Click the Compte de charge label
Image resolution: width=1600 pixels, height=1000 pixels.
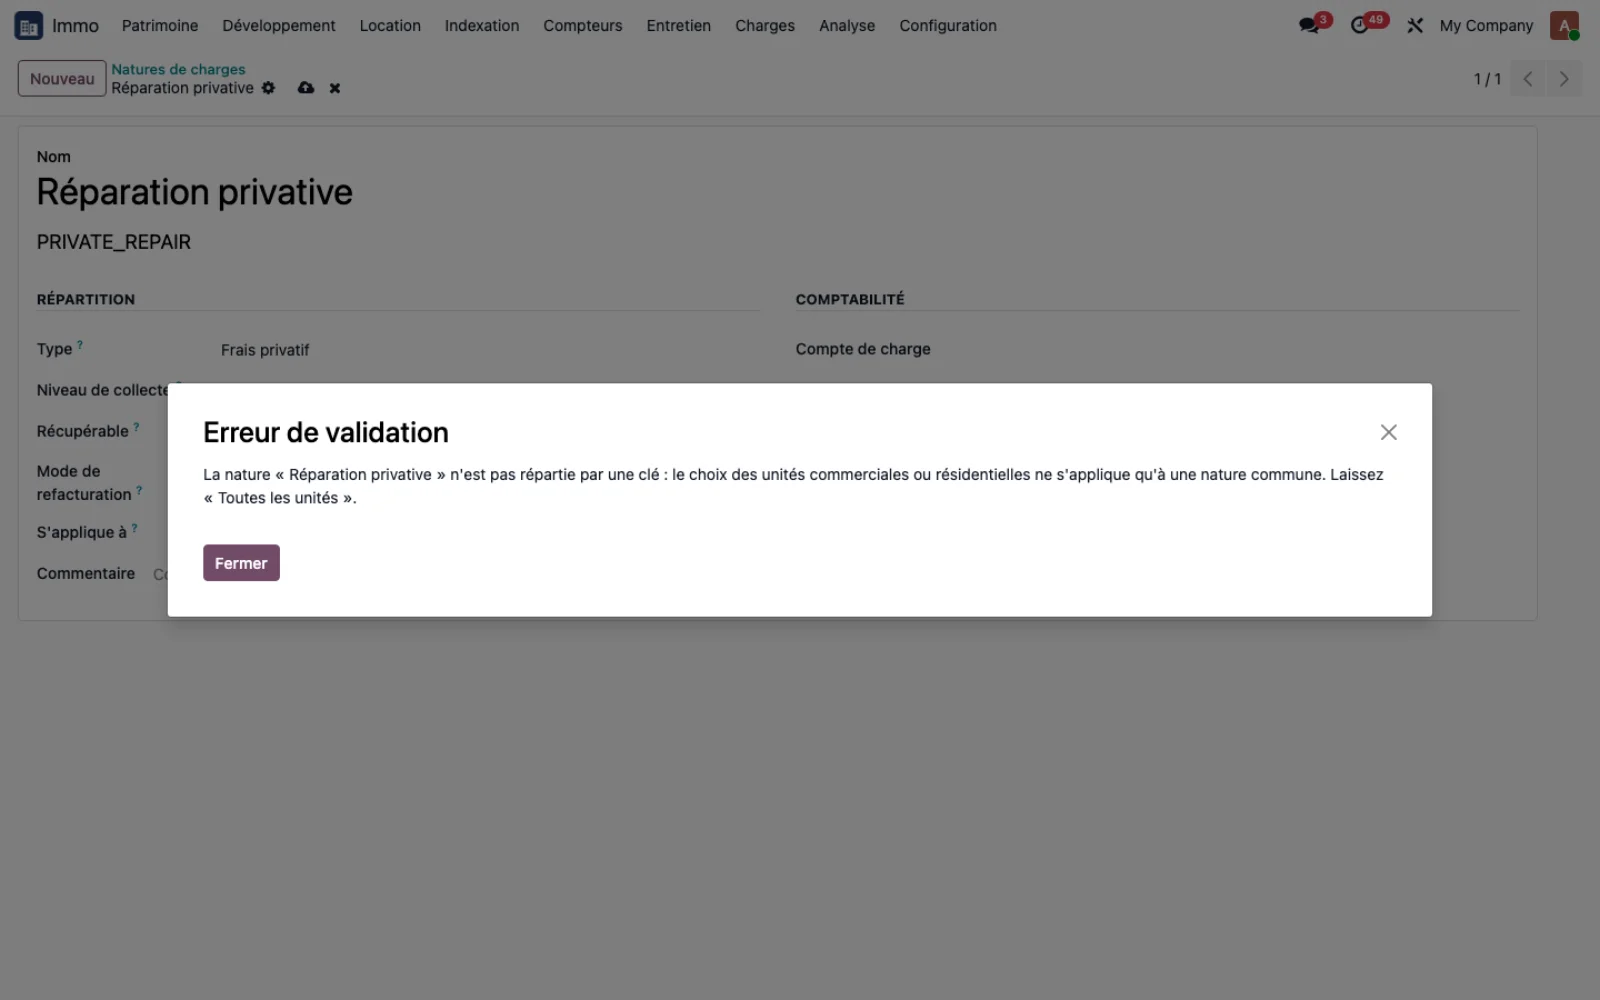click(863, 349)
